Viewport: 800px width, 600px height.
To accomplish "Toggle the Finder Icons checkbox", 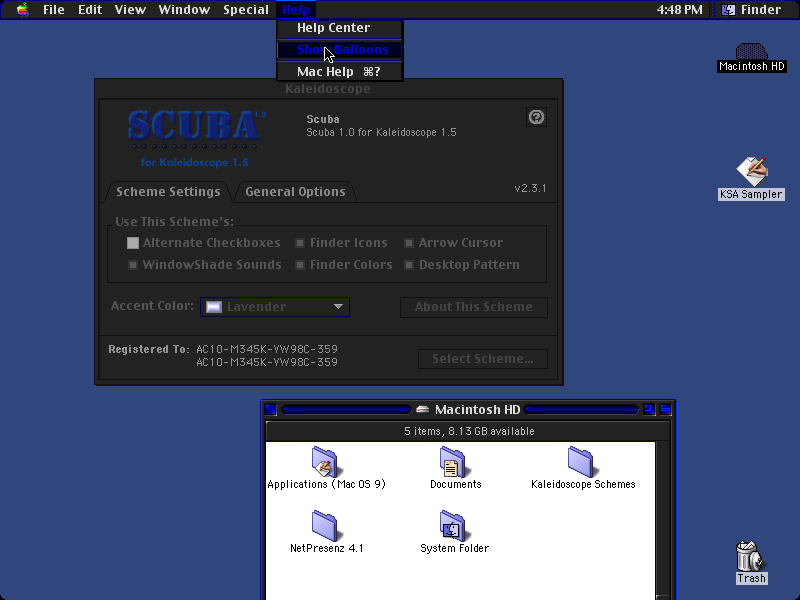I will [x=300, y=243].
